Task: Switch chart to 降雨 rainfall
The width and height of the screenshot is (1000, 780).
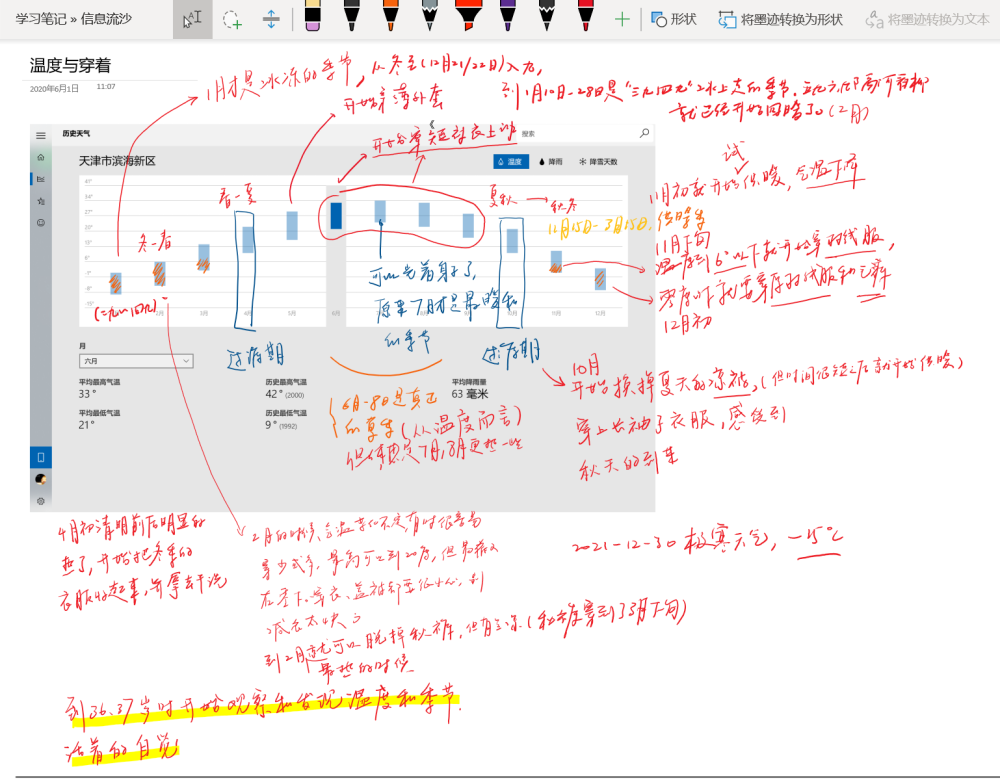Action: coord(550,162)
